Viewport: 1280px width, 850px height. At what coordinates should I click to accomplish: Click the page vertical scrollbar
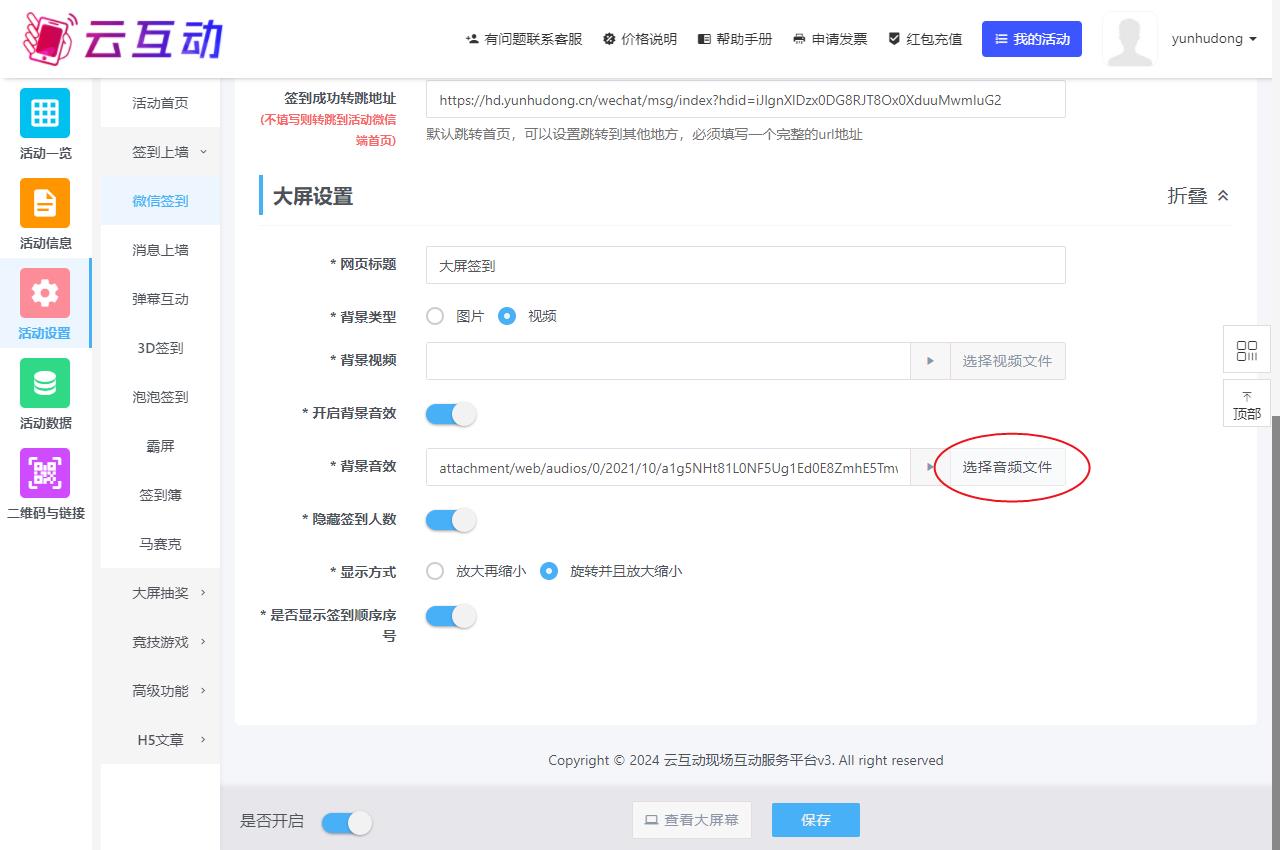coord(1275,632)
